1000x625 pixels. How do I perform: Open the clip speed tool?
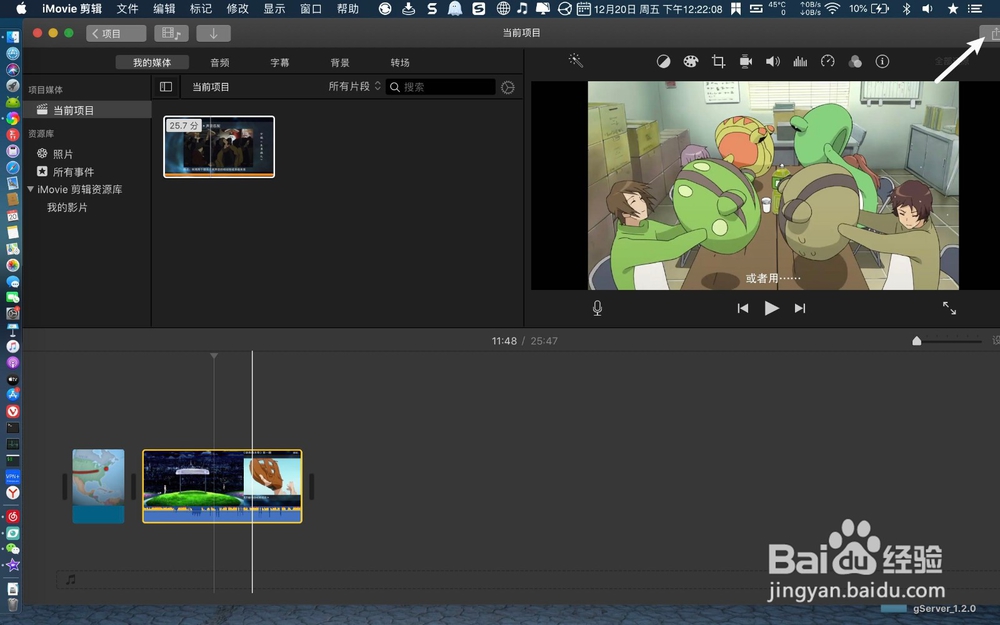[827, 61]
